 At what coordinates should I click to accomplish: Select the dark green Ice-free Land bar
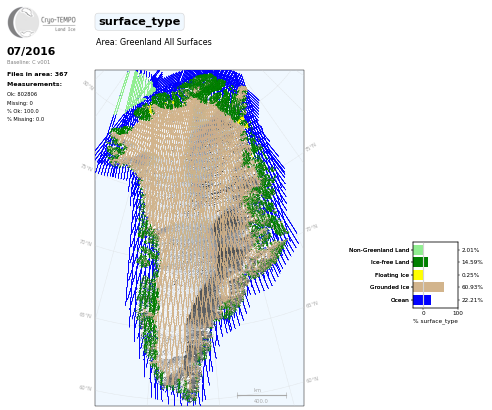pos(420,262)
